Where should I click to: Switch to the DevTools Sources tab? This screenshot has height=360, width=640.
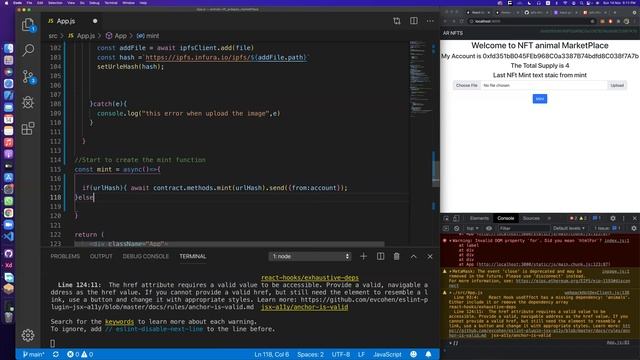531,218
